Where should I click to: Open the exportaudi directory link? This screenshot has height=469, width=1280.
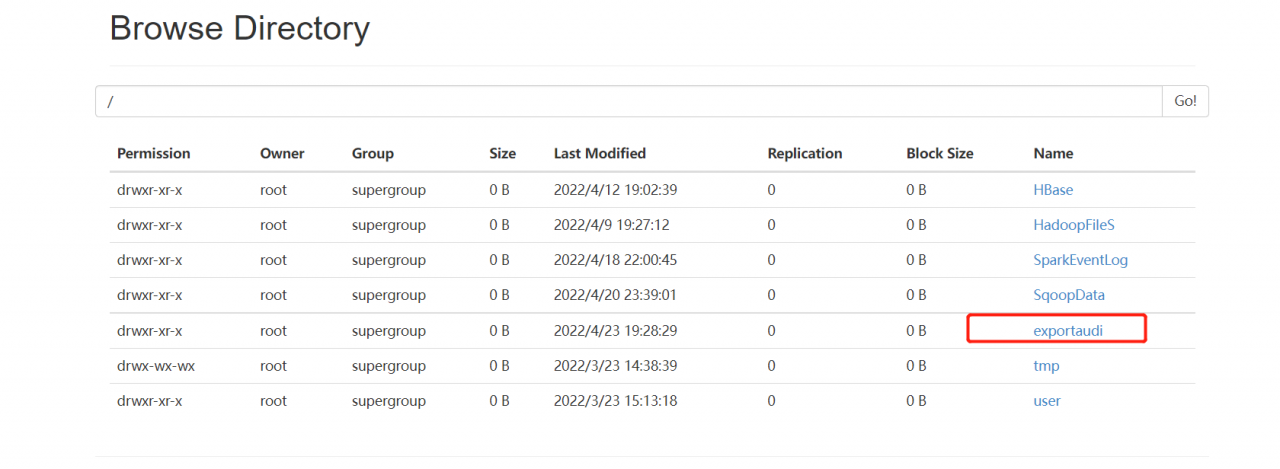[x=1067, y=330]
